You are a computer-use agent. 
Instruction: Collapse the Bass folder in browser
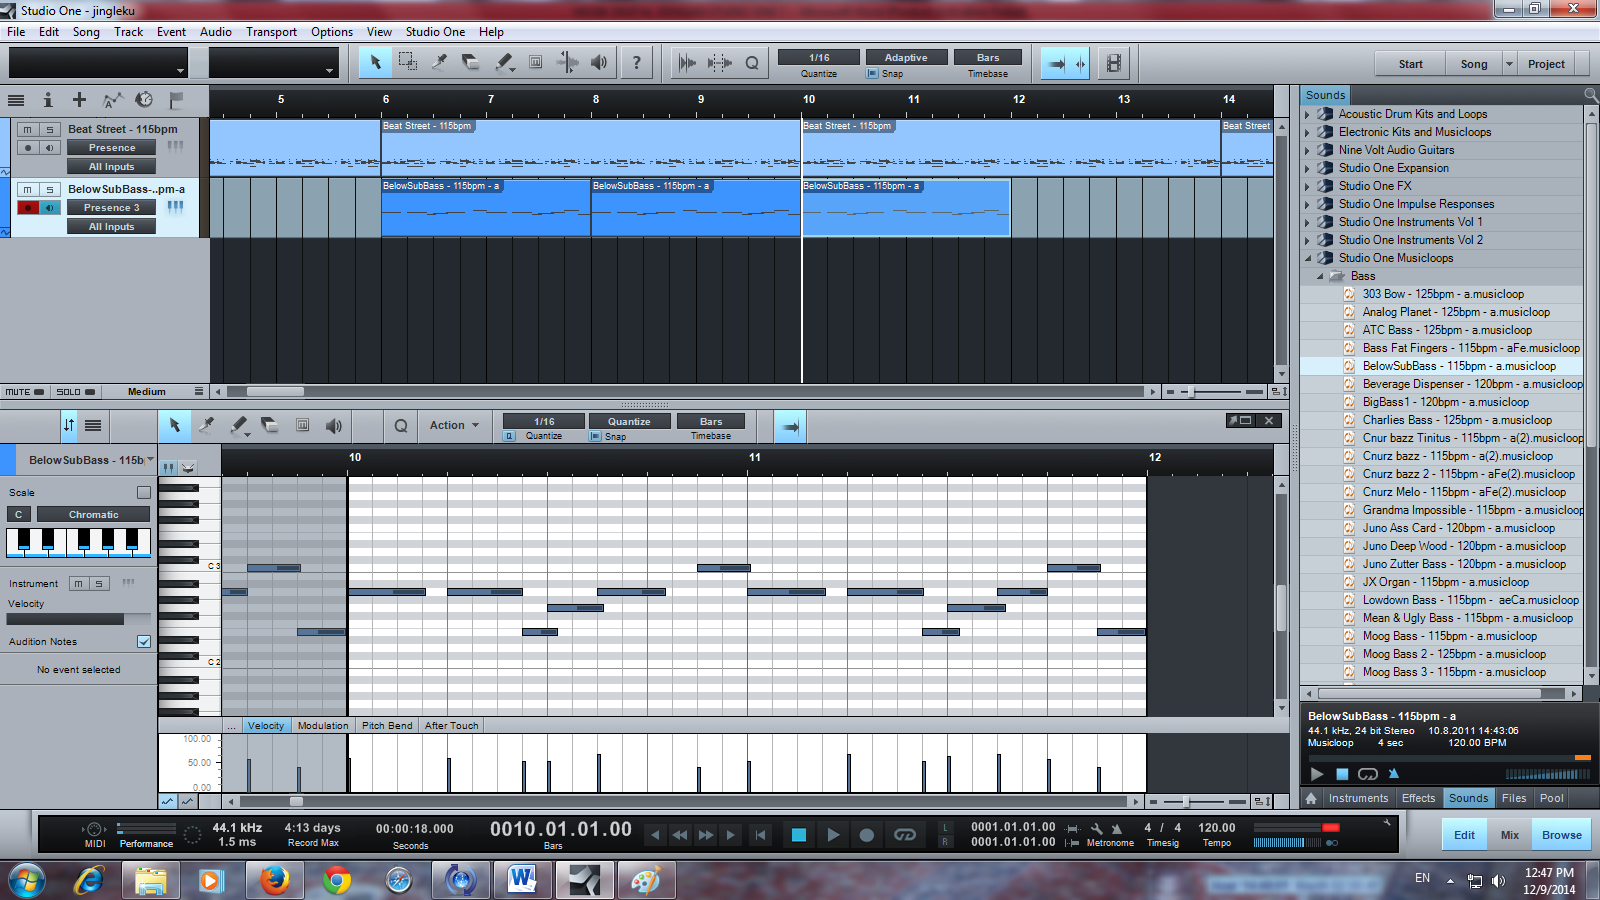pos(1320,276)
